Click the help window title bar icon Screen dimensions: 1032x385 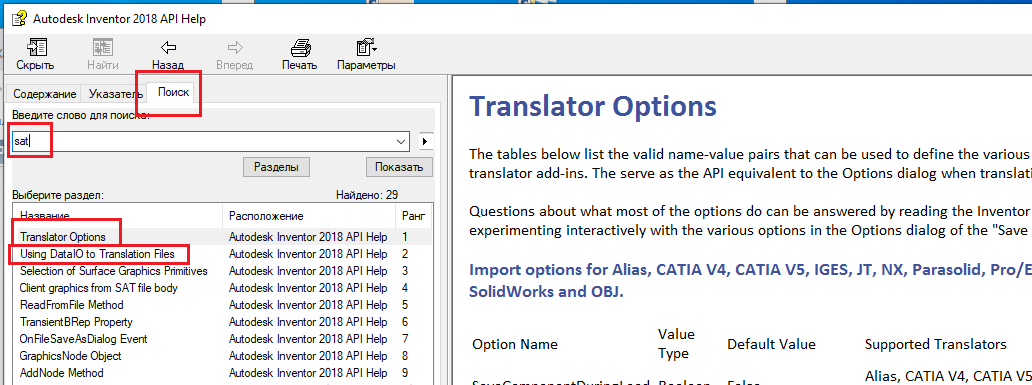20,18
